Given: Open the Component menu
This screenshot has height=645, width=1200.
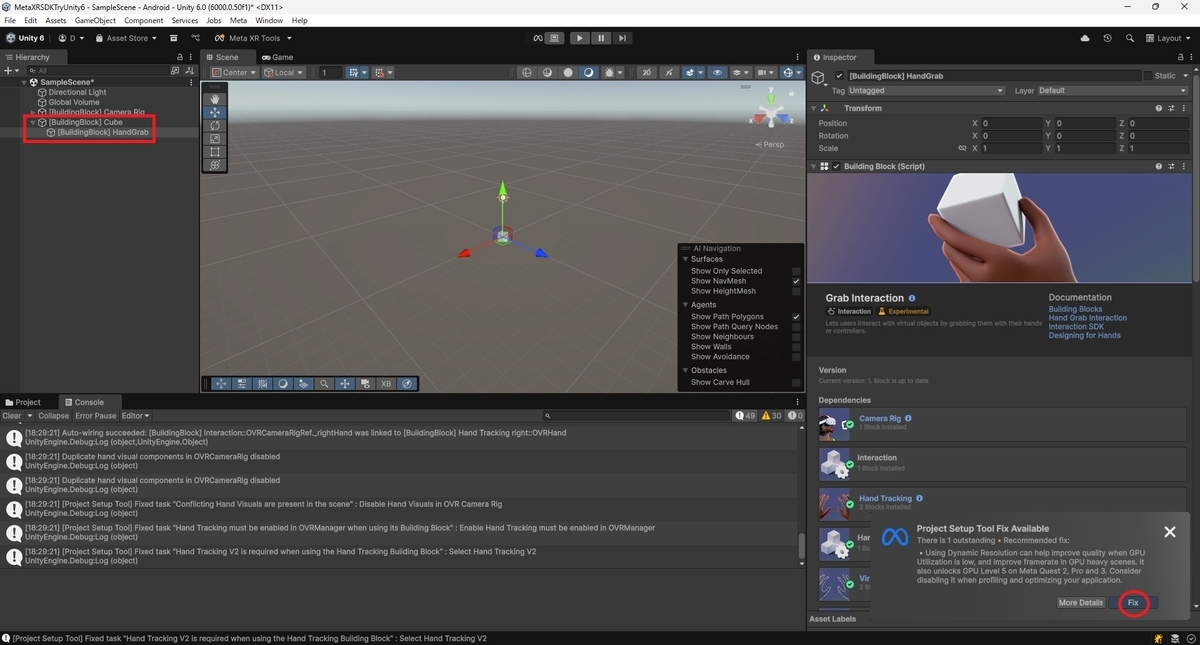Looking at the screenshot, I should [x=143, y=20].
